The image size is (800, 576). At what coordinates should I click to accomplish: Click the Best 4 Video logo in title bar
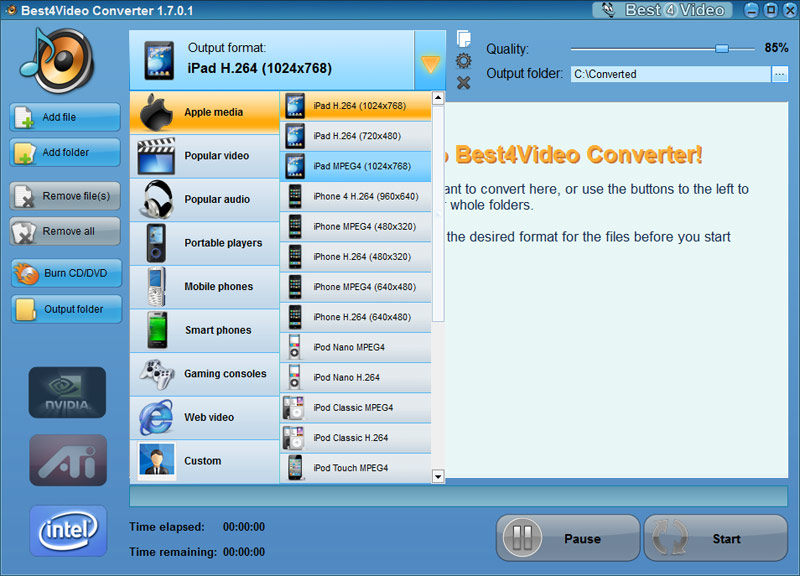click(x=662, y=10)
